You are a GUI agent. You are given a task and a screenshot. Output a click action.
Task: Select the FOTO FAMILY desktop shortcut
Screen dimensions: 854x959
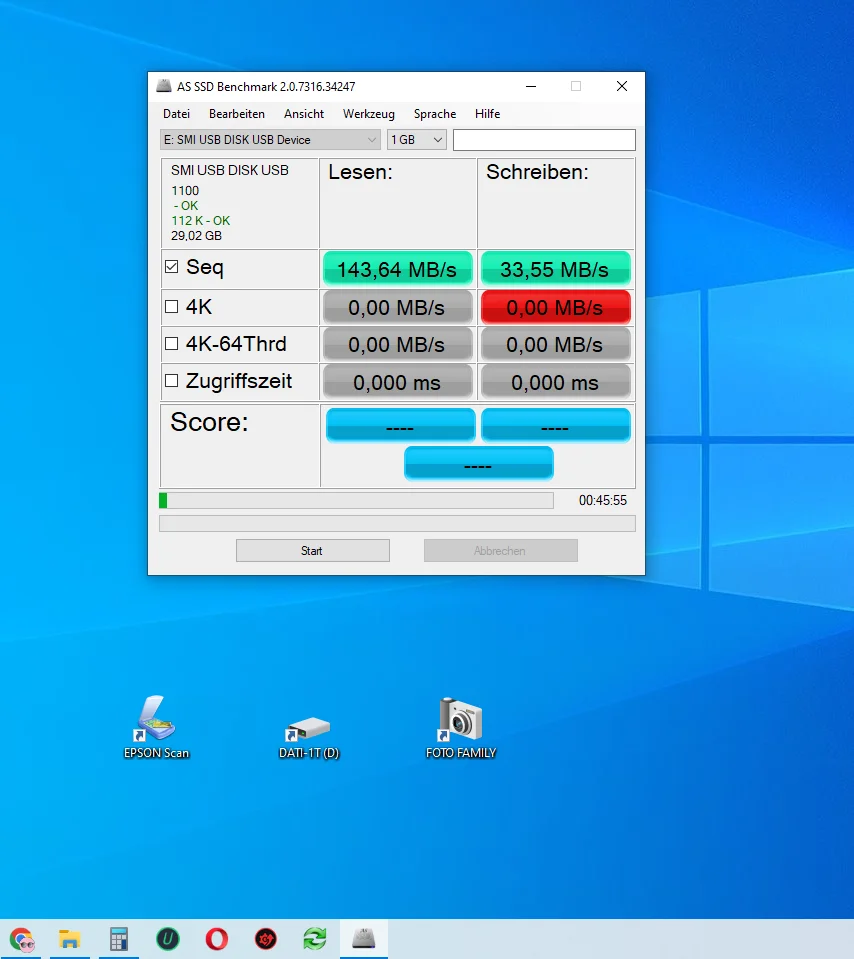click(461, 728)
